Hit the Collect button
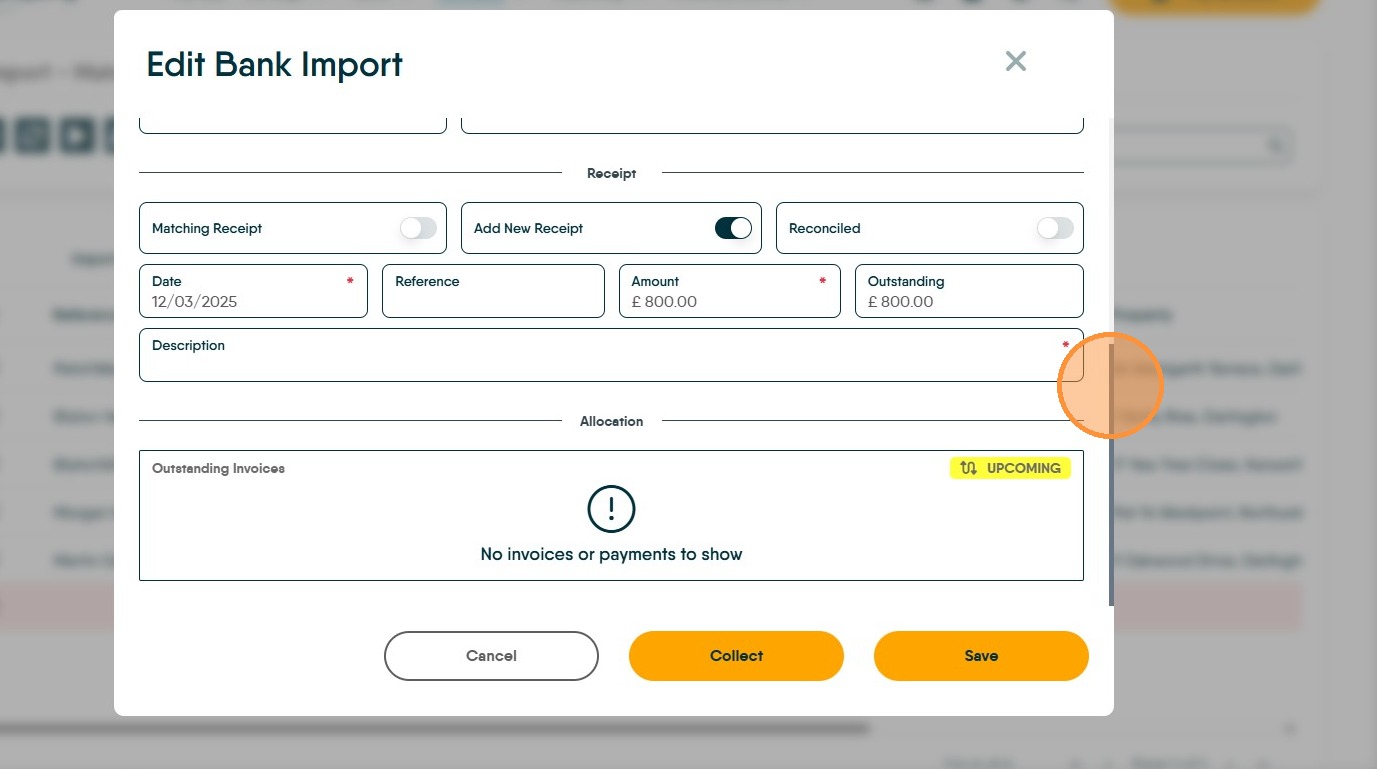Screen dimensions: 1377x769 [x=736, y=656]
